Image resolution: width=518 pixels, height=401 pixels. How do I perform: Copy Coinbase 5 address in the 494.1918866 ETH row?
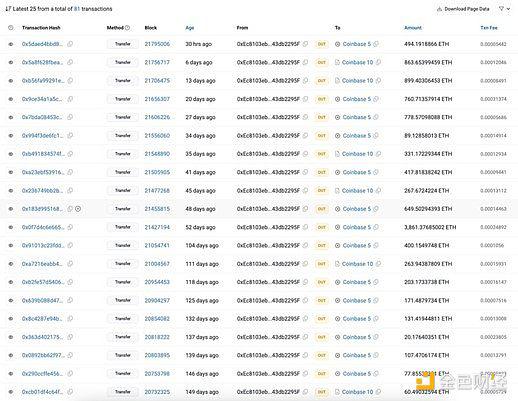(376, 44)
